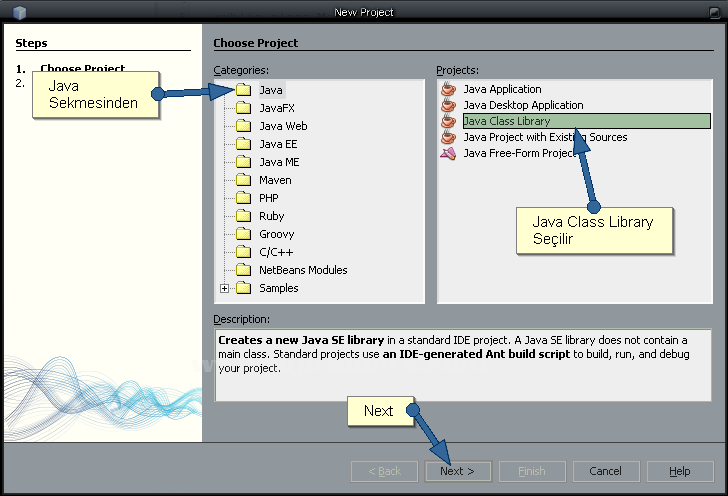Click the disabled Back button
This screenshot has height=496, width=728.
tap(384, 471)
